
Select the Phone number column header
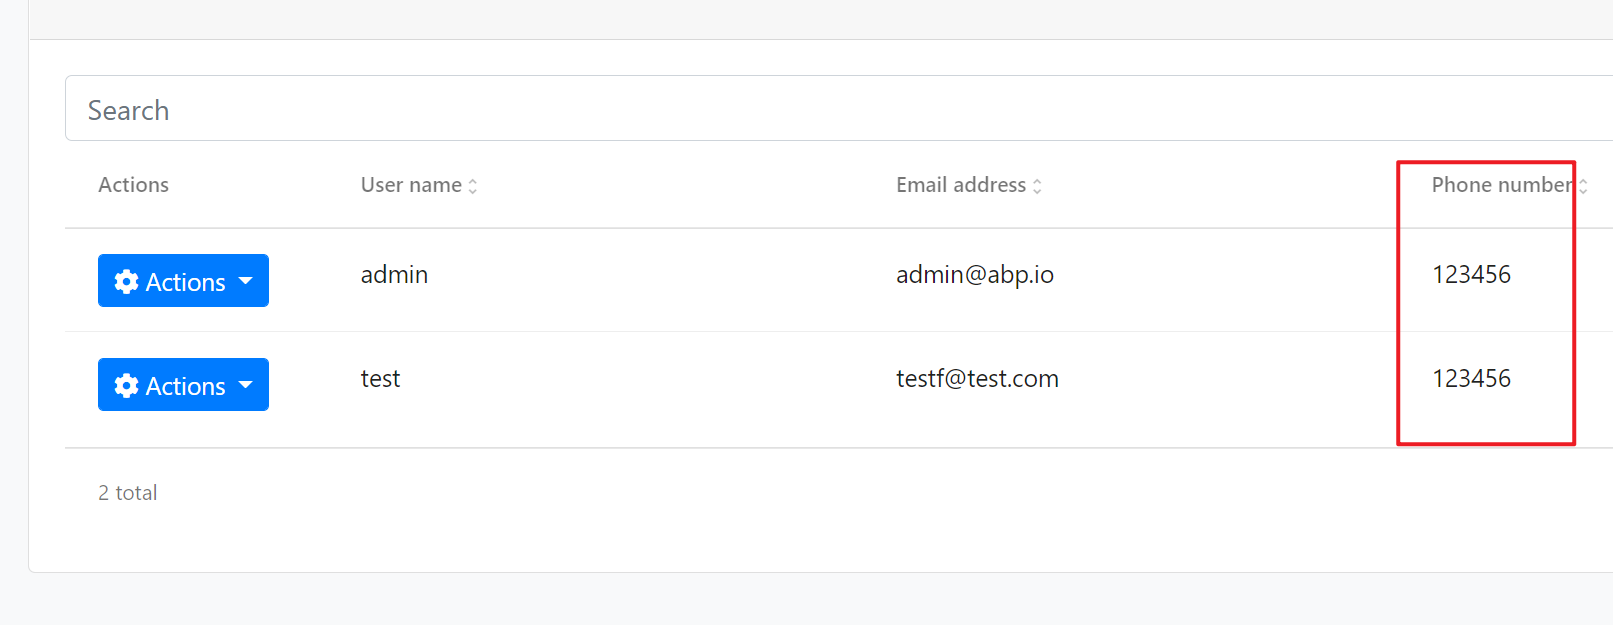tap(1503, 185)
